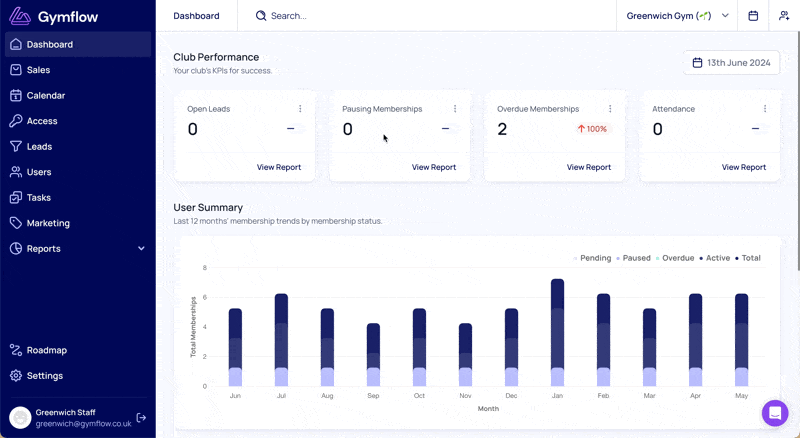The image size is (800, 438).
Task: Click the Gymflow logo icon
Action: point(20,16)
